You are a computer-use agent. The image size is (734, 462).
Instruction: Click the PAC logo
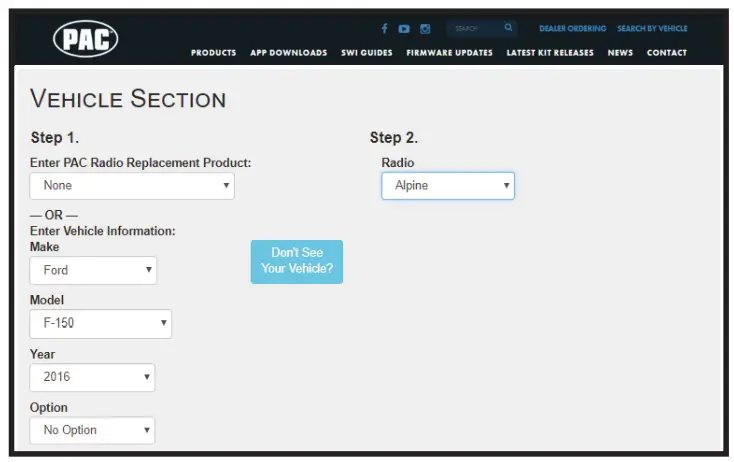(x=86, y=39)
